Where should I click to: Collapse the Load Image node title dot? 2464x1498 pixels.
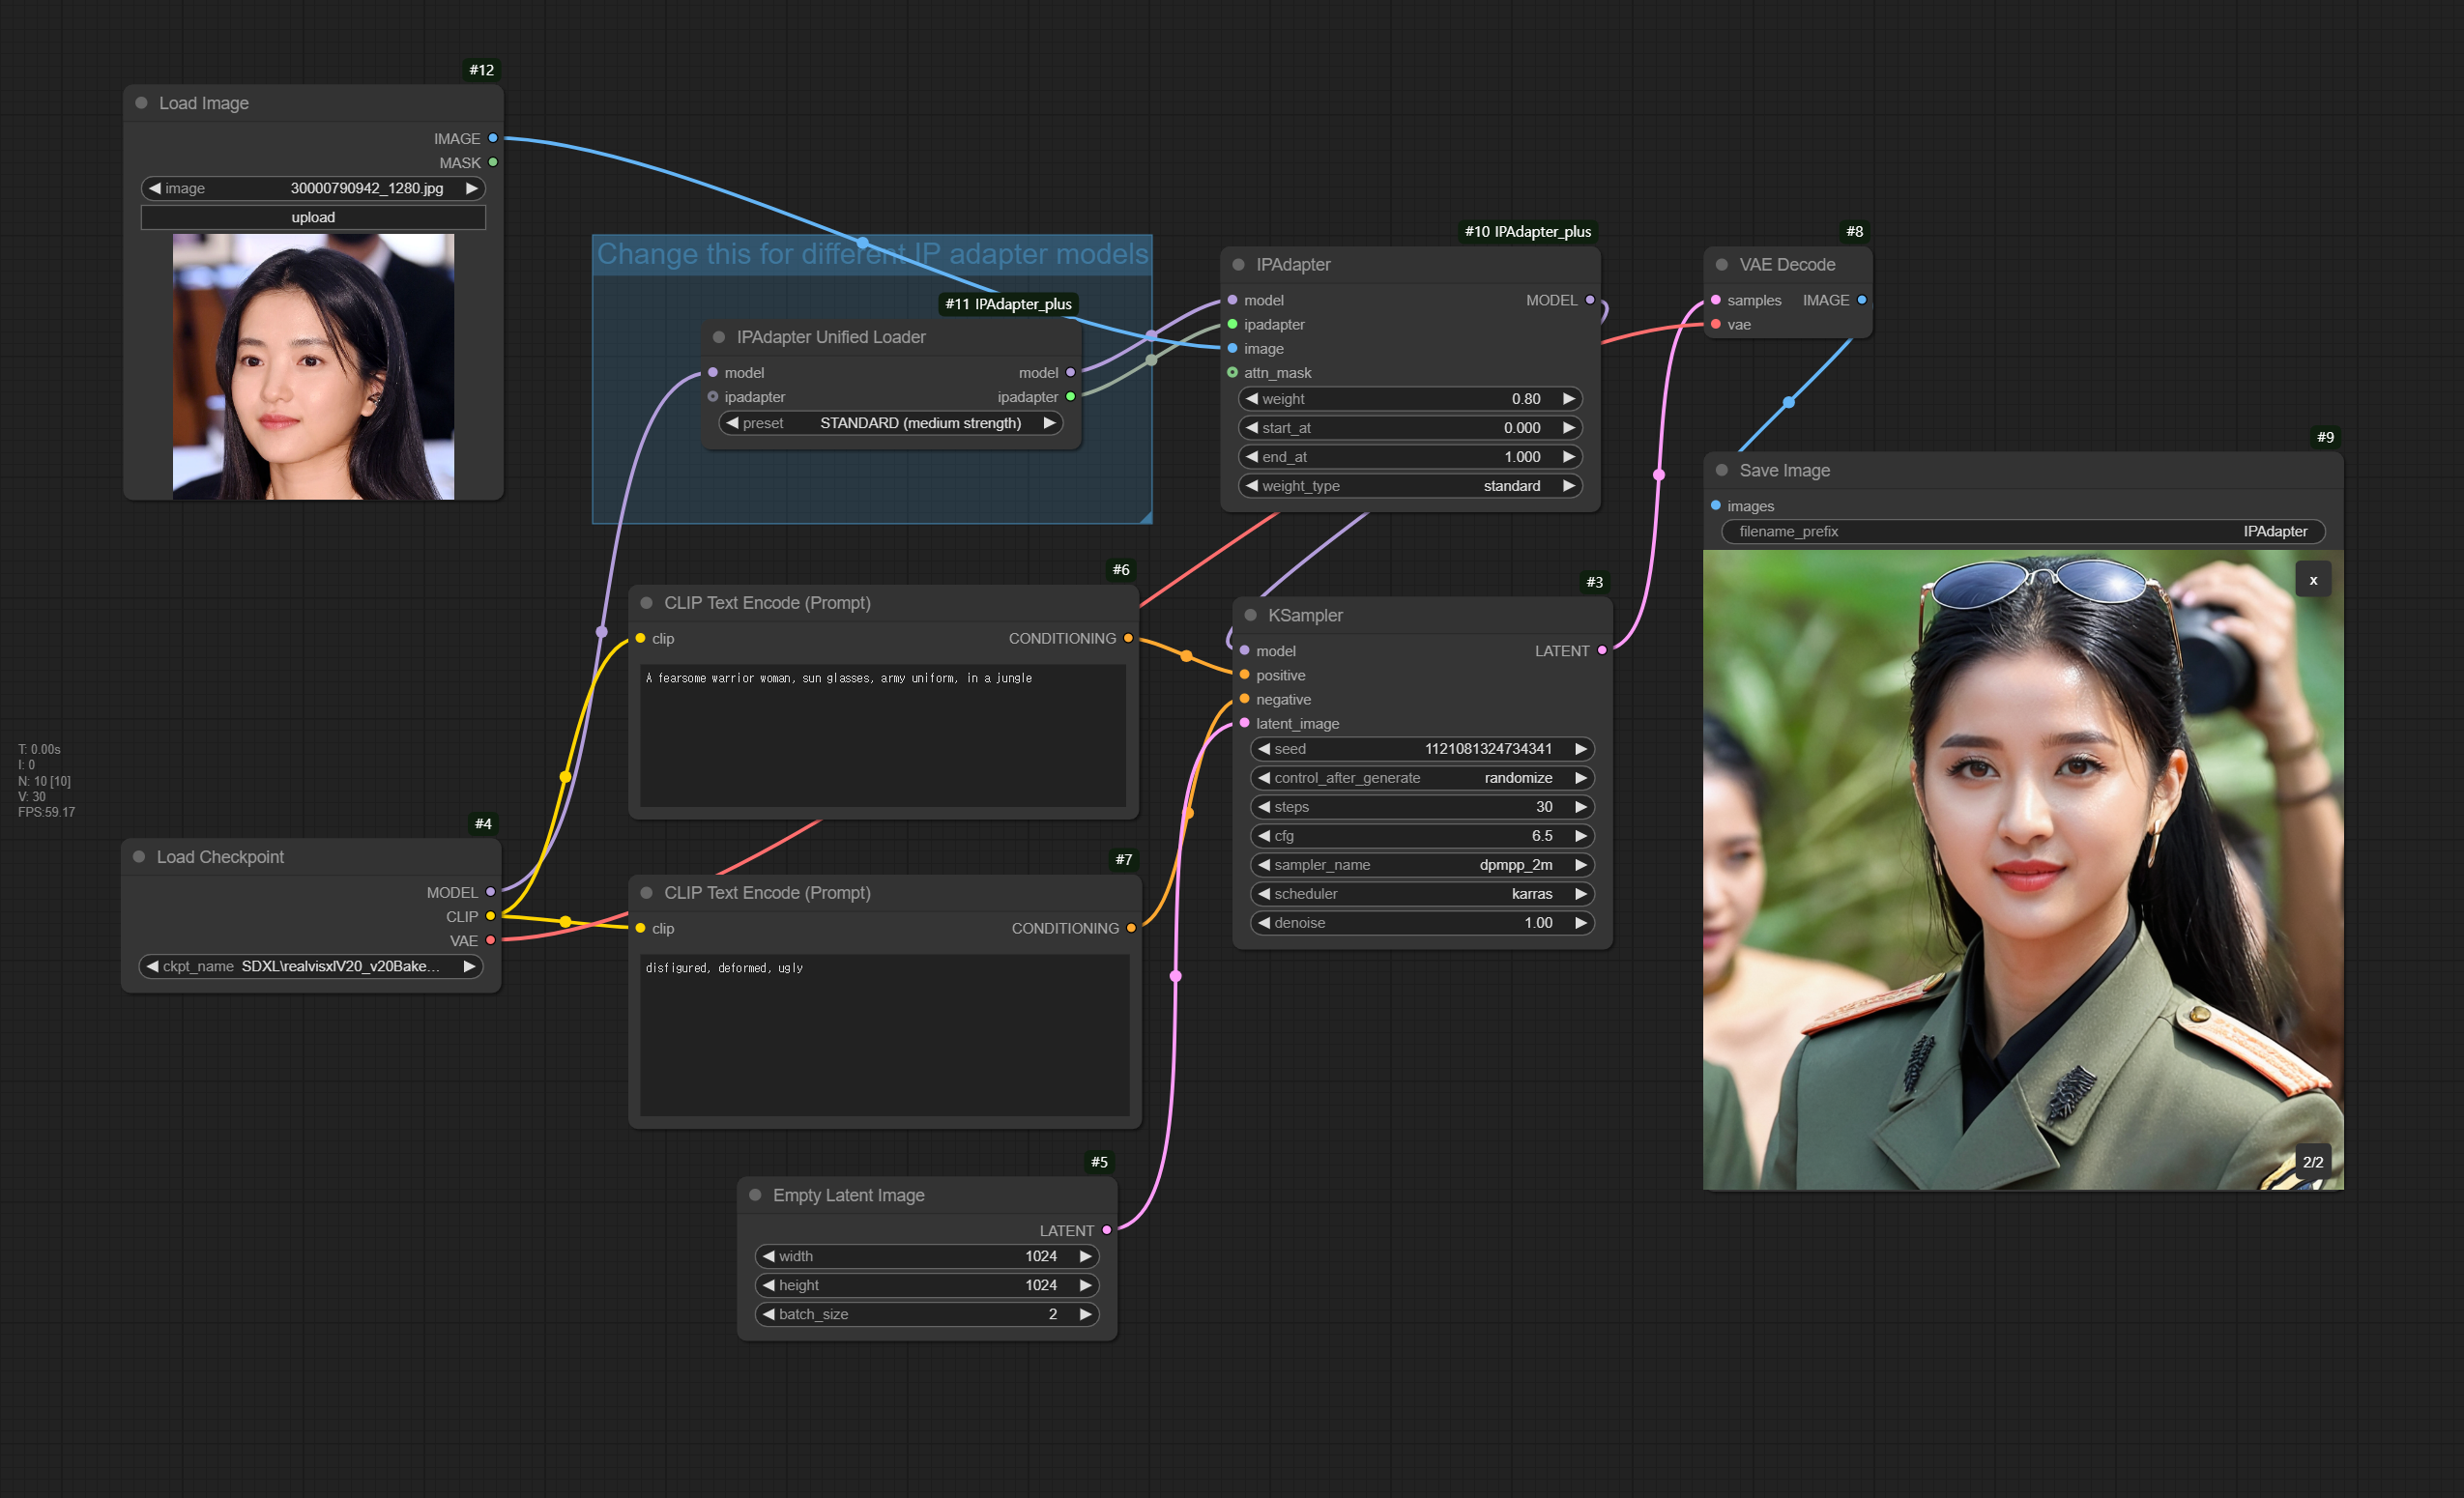pos(141,103)
